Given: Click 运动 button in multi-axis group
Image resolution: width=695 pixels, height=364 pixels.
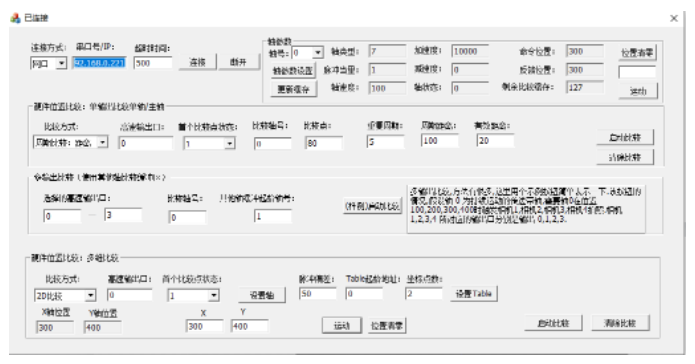Looking at the screenshot, I should point(342,326).
